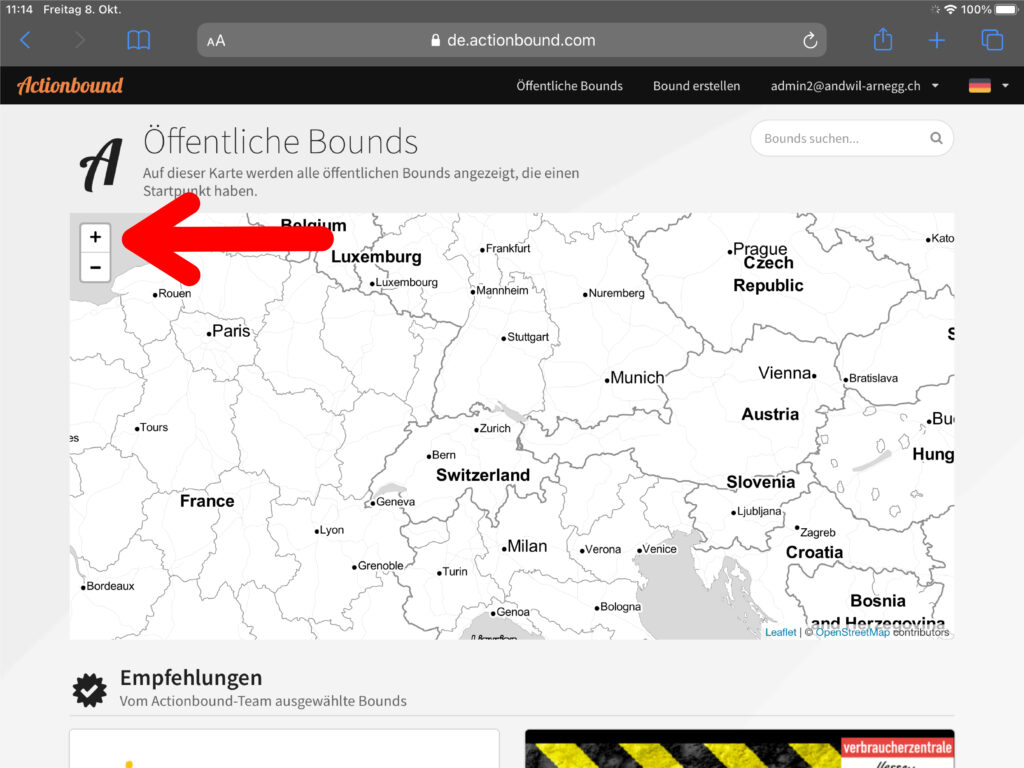Open the Safari share sheet
Screen dimensions: 1024x768
pos(882,40)
